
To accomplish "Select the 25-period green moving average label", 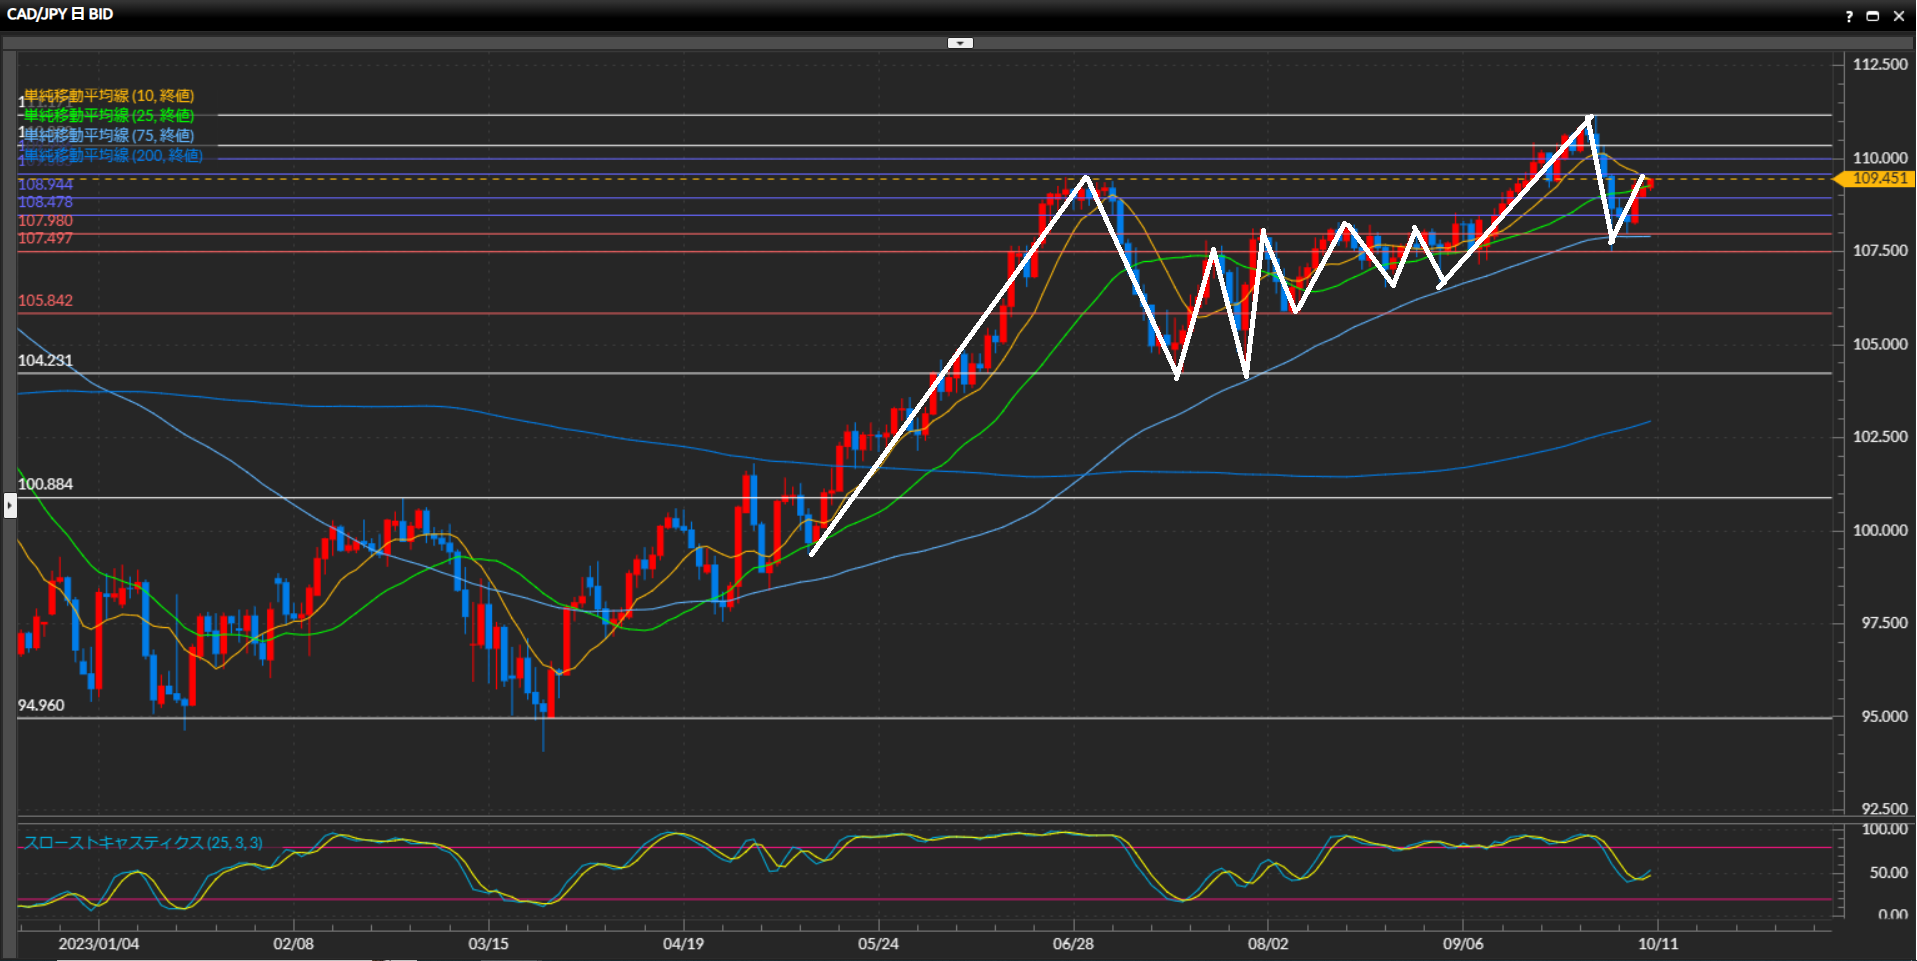I will pyautogui.click(x=109, y=116).
